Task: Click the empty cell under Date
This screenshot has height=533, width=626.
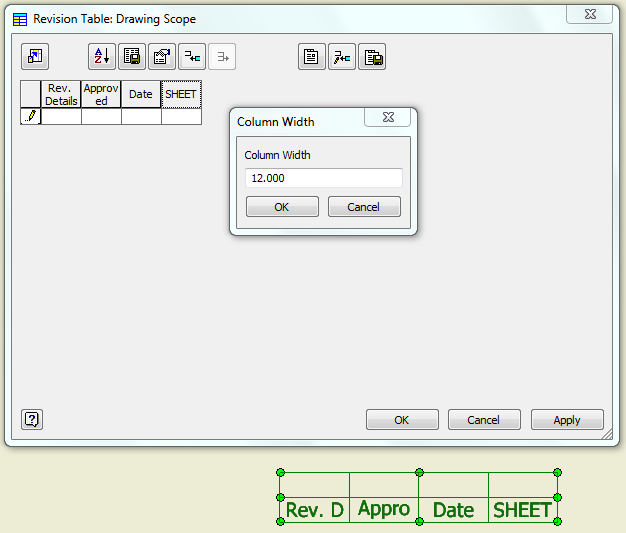Action: point(141,117)
